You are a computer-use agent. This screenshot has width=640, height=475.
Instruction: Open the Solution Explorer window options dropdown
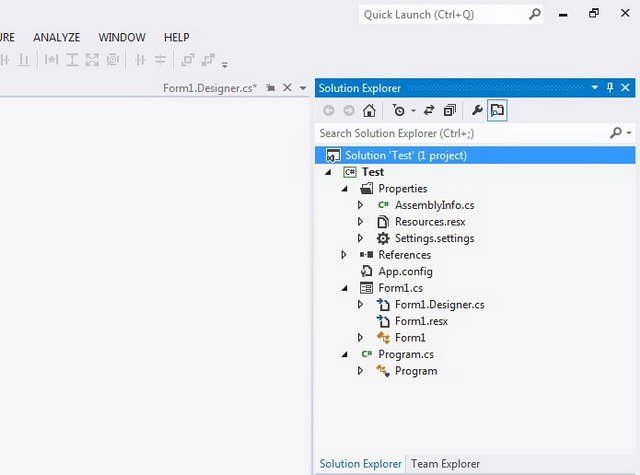click(x=595, y=88)
